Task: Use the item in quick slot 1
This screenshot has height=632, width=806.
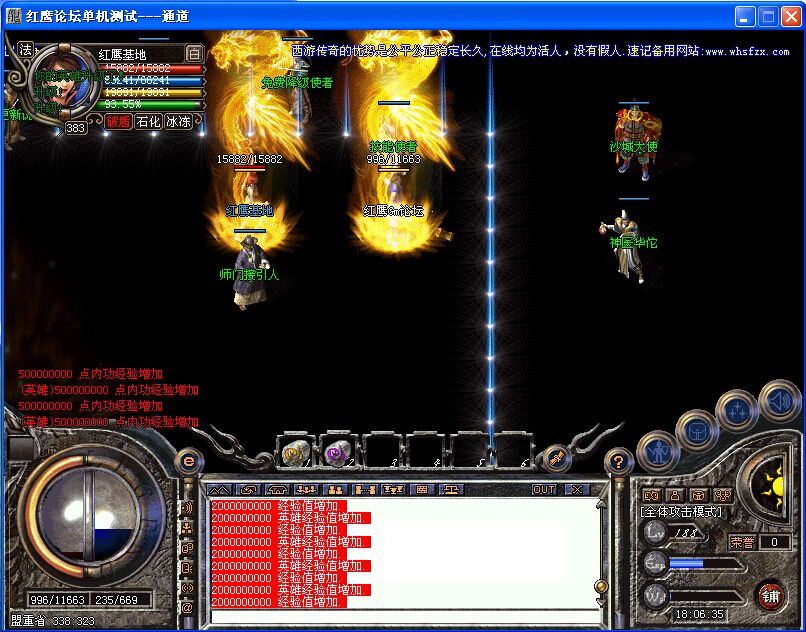Action: click(x=294, y=452)
